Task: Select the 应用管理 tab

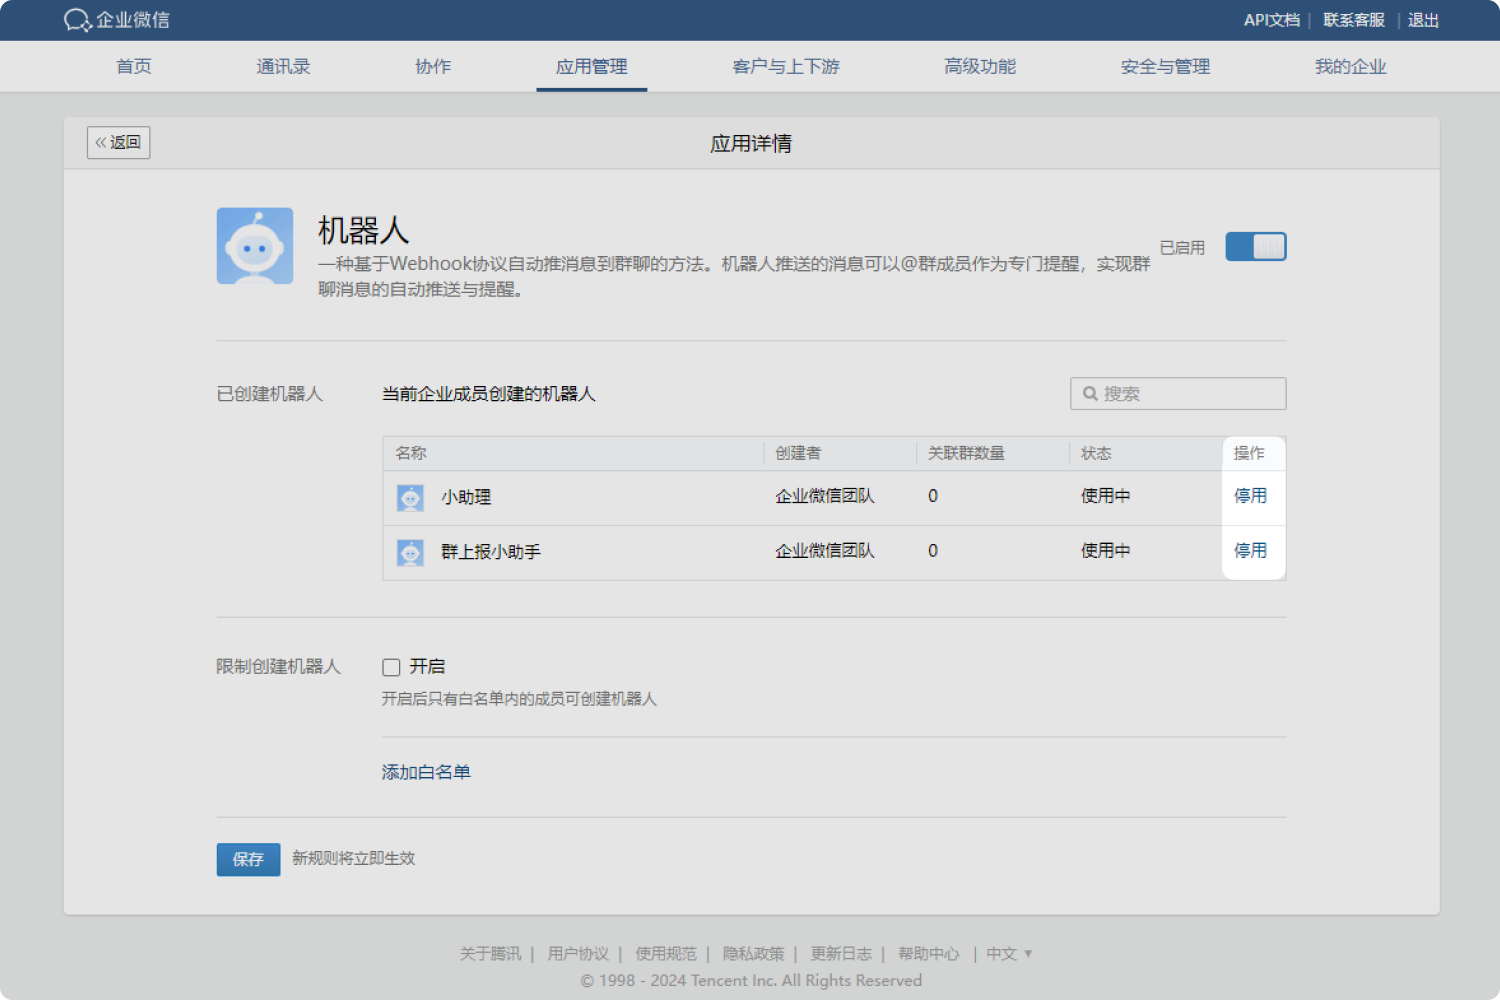Action: tap(592, 67)
